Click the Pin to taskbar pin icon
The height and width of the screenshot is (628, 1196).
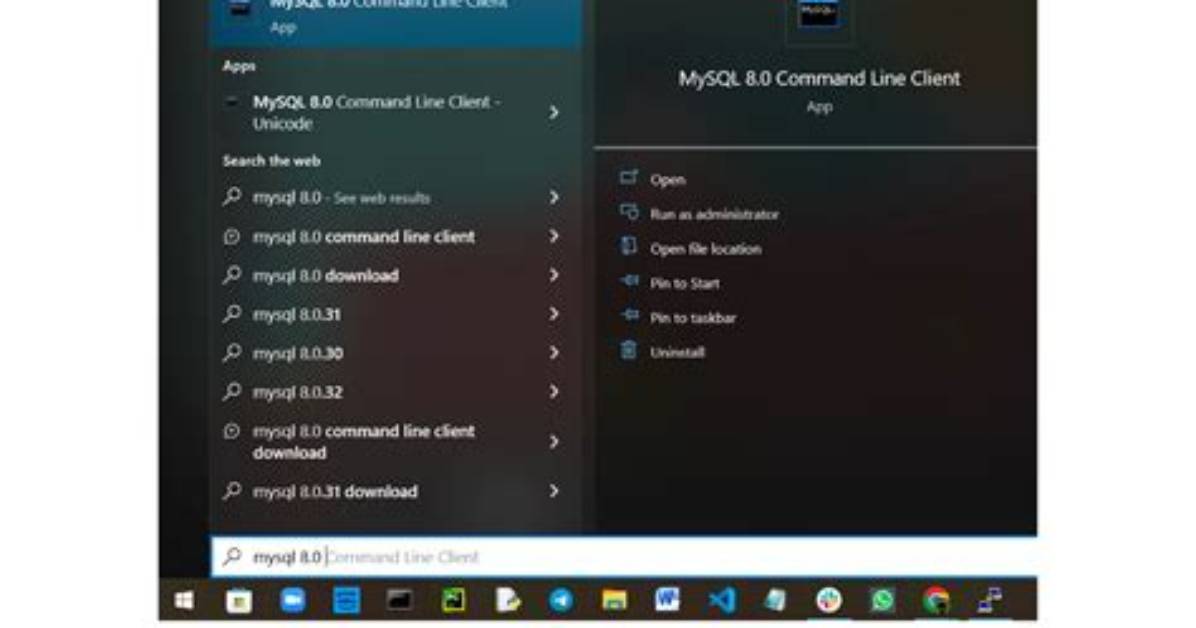(629, 315)
